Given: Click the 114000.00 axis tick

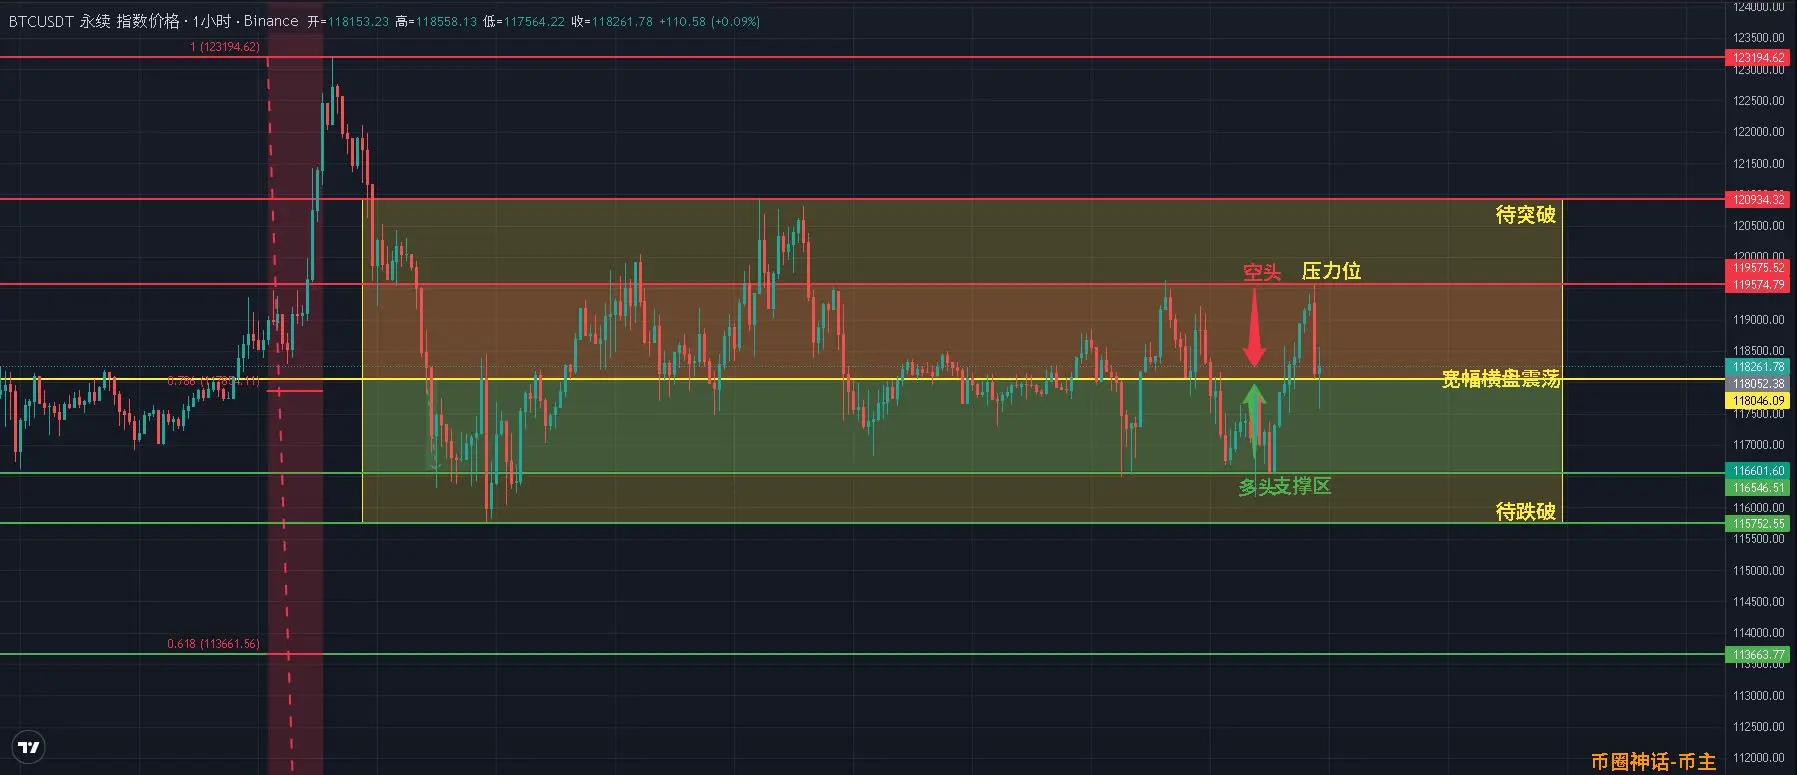Looking at the screenshot, I should [1759, 633].
